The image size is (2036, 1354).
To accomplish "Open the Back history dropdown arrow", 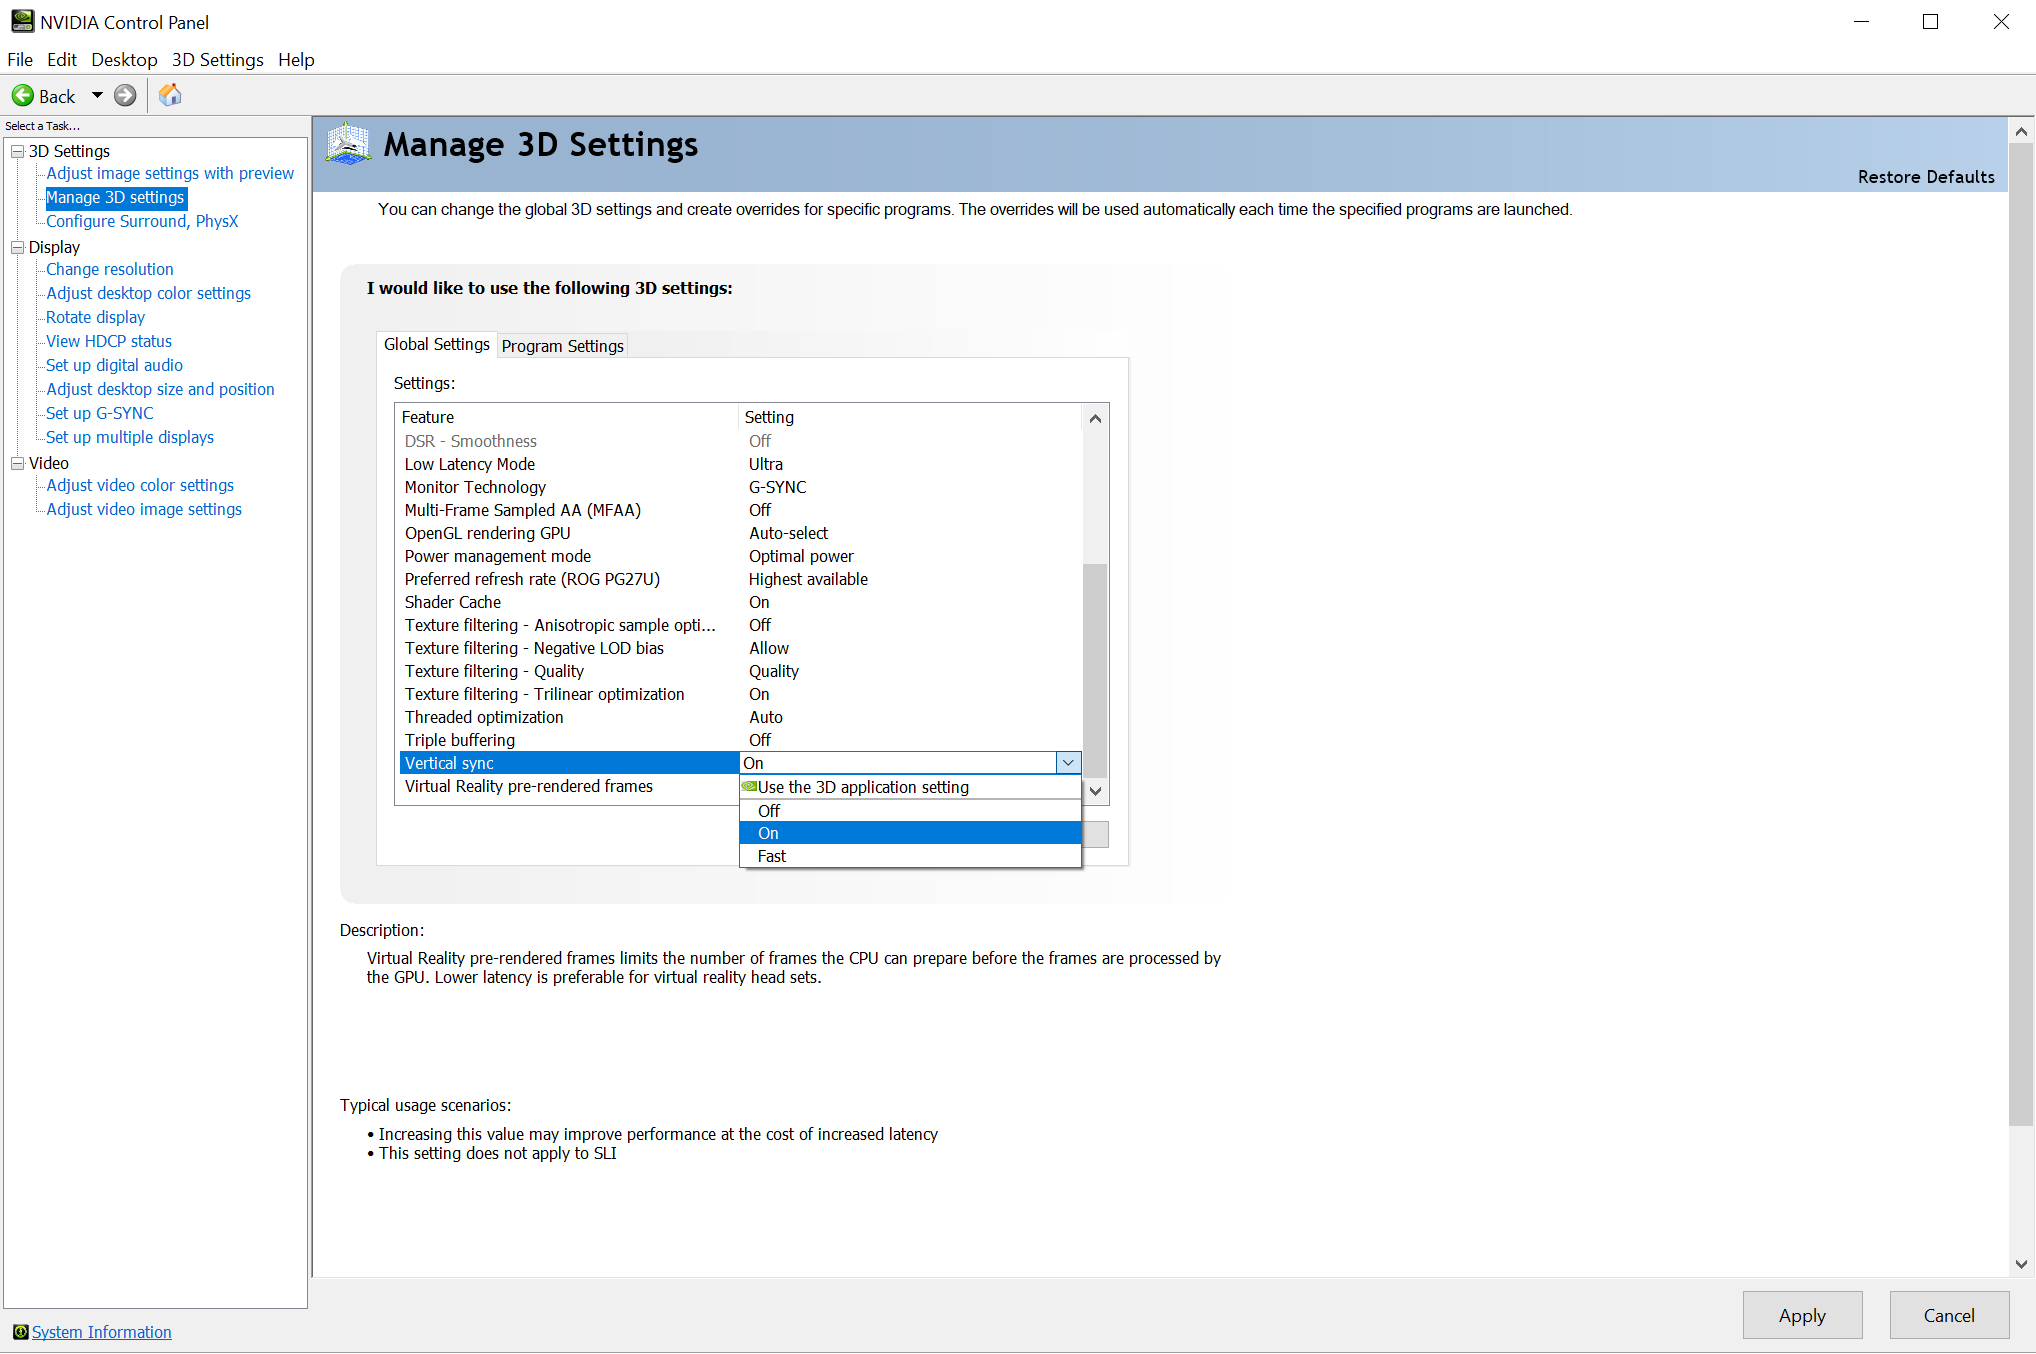I will 97,96.
